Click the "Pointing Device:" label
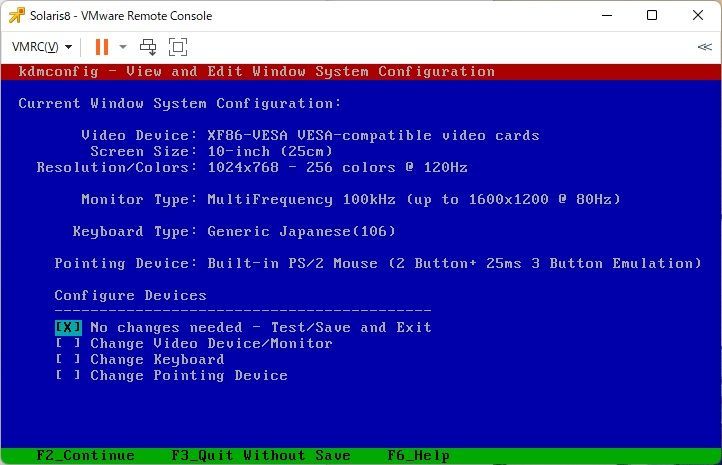This screenshot has height=465, width=722. coord(126,263)
